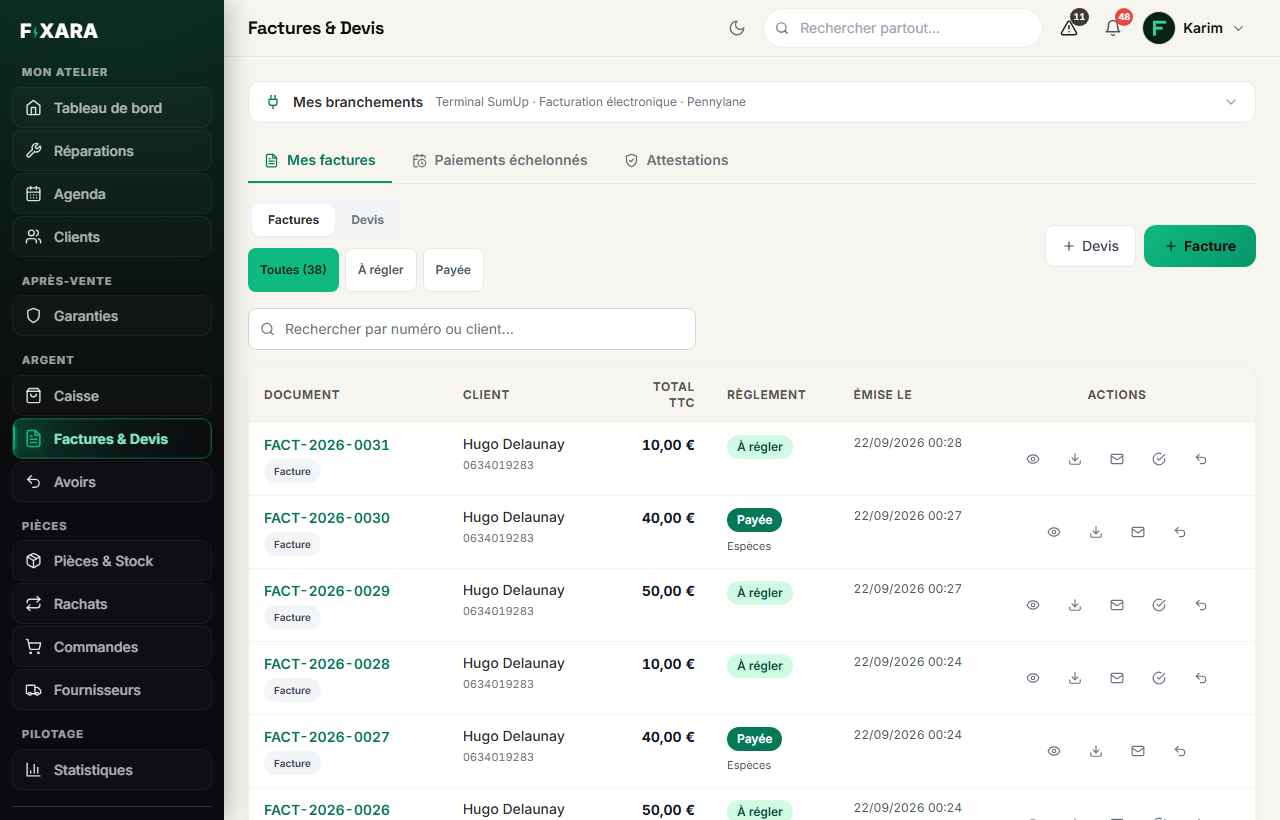Click the Rechercher par numéro ou client field
The height and width of the screenshot is (820, 1280).
pos(472,329)
